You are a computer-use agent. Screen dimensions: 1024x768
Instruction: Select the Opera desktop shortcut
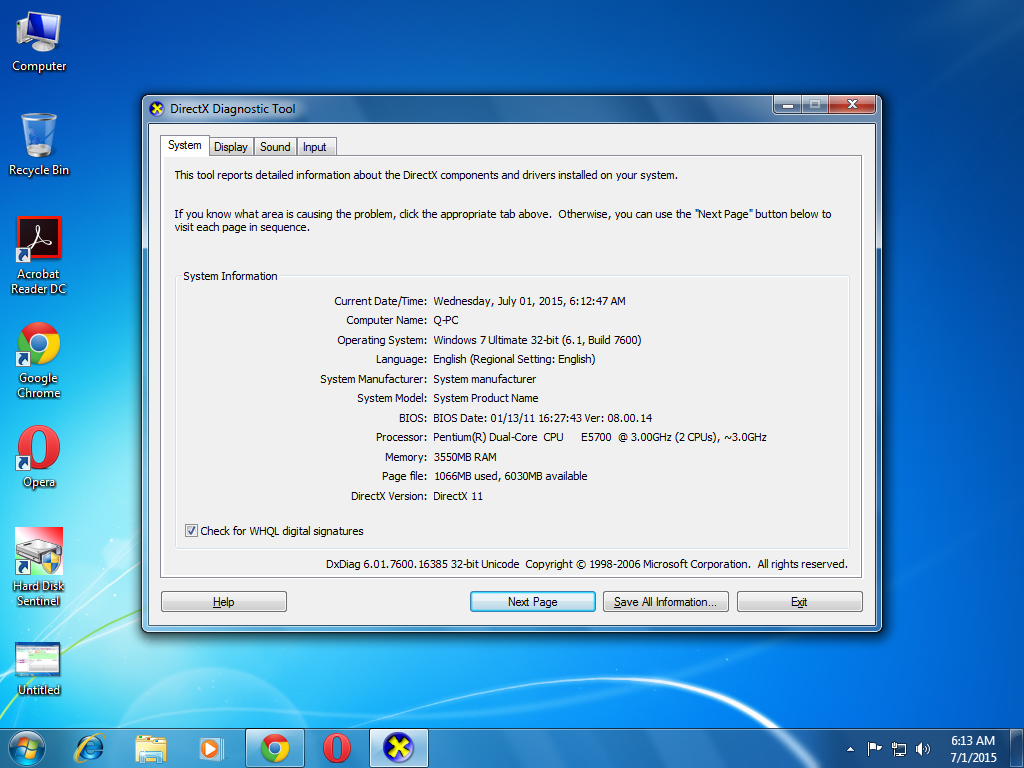click(x=39, y=456)
